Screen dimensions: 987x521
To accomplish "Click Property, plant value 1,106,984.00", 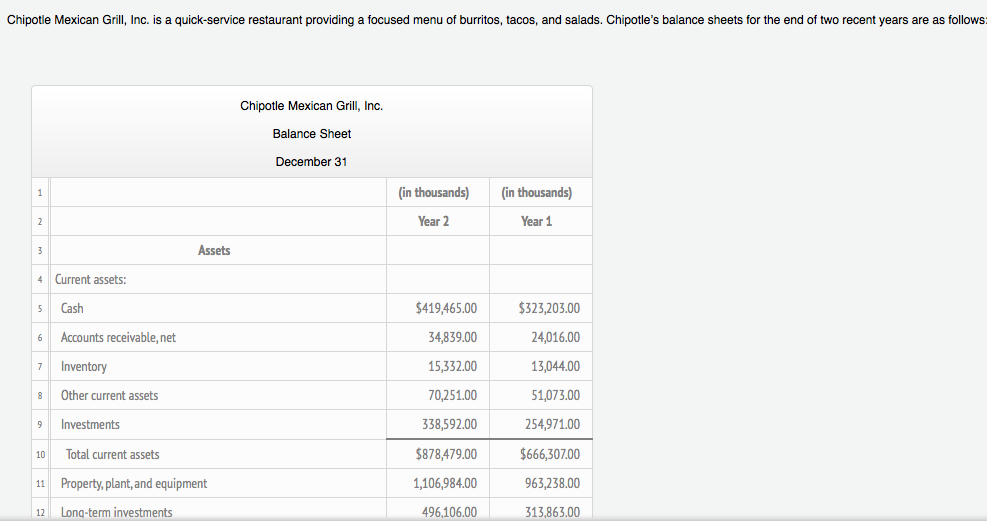I will [445, 483].
